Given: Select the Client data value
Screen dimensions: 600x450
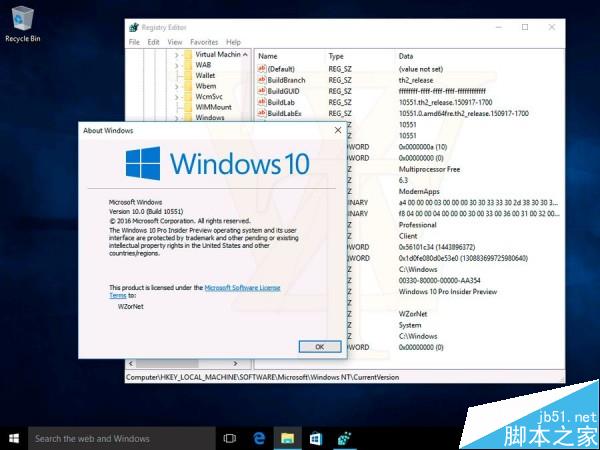Looking at the screenshot, I should click(408, 236).
